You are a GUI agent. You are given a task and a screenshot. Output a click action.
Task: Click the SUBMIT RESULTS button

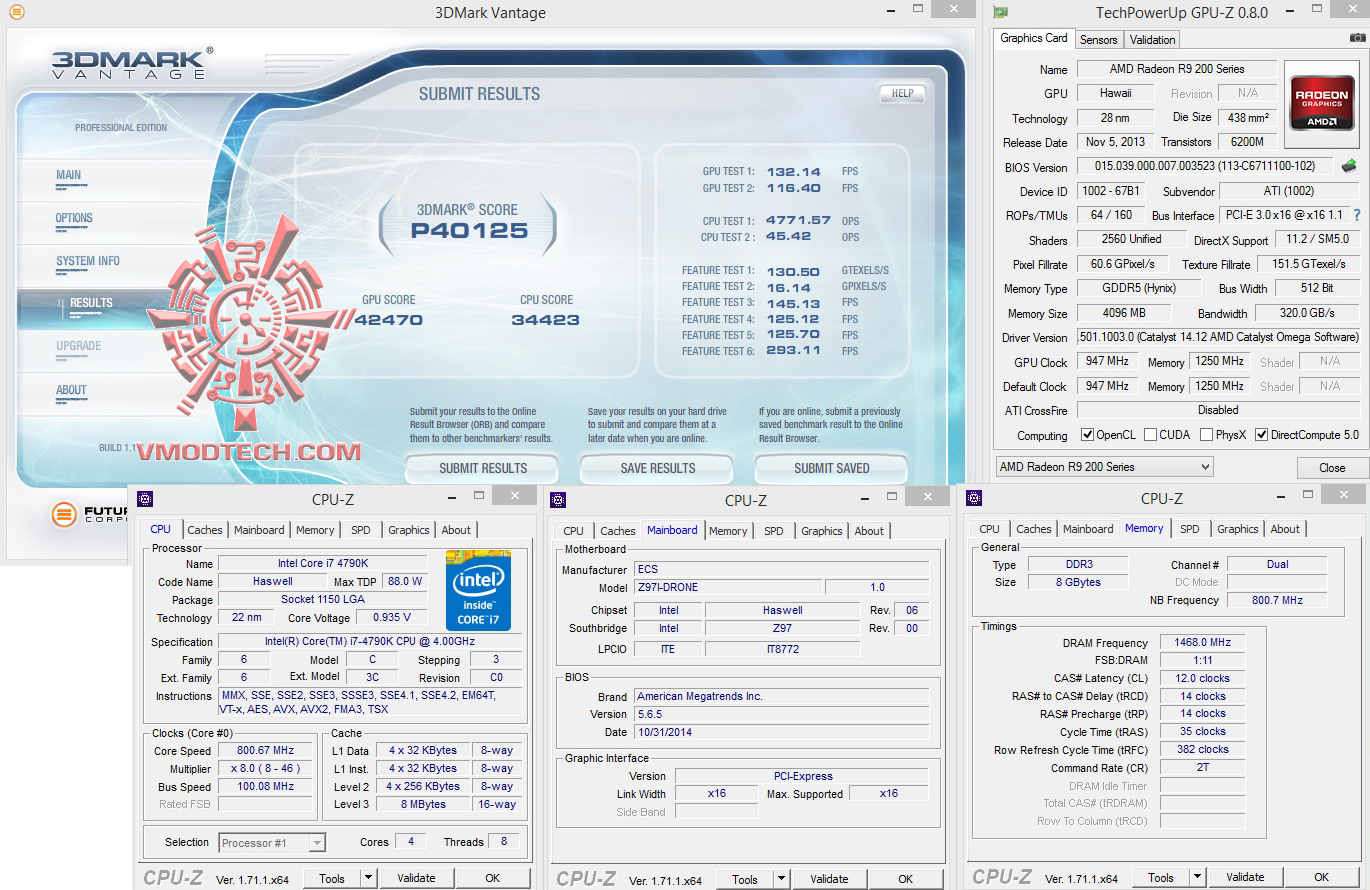pyautogui.click(x=483, y=468)
